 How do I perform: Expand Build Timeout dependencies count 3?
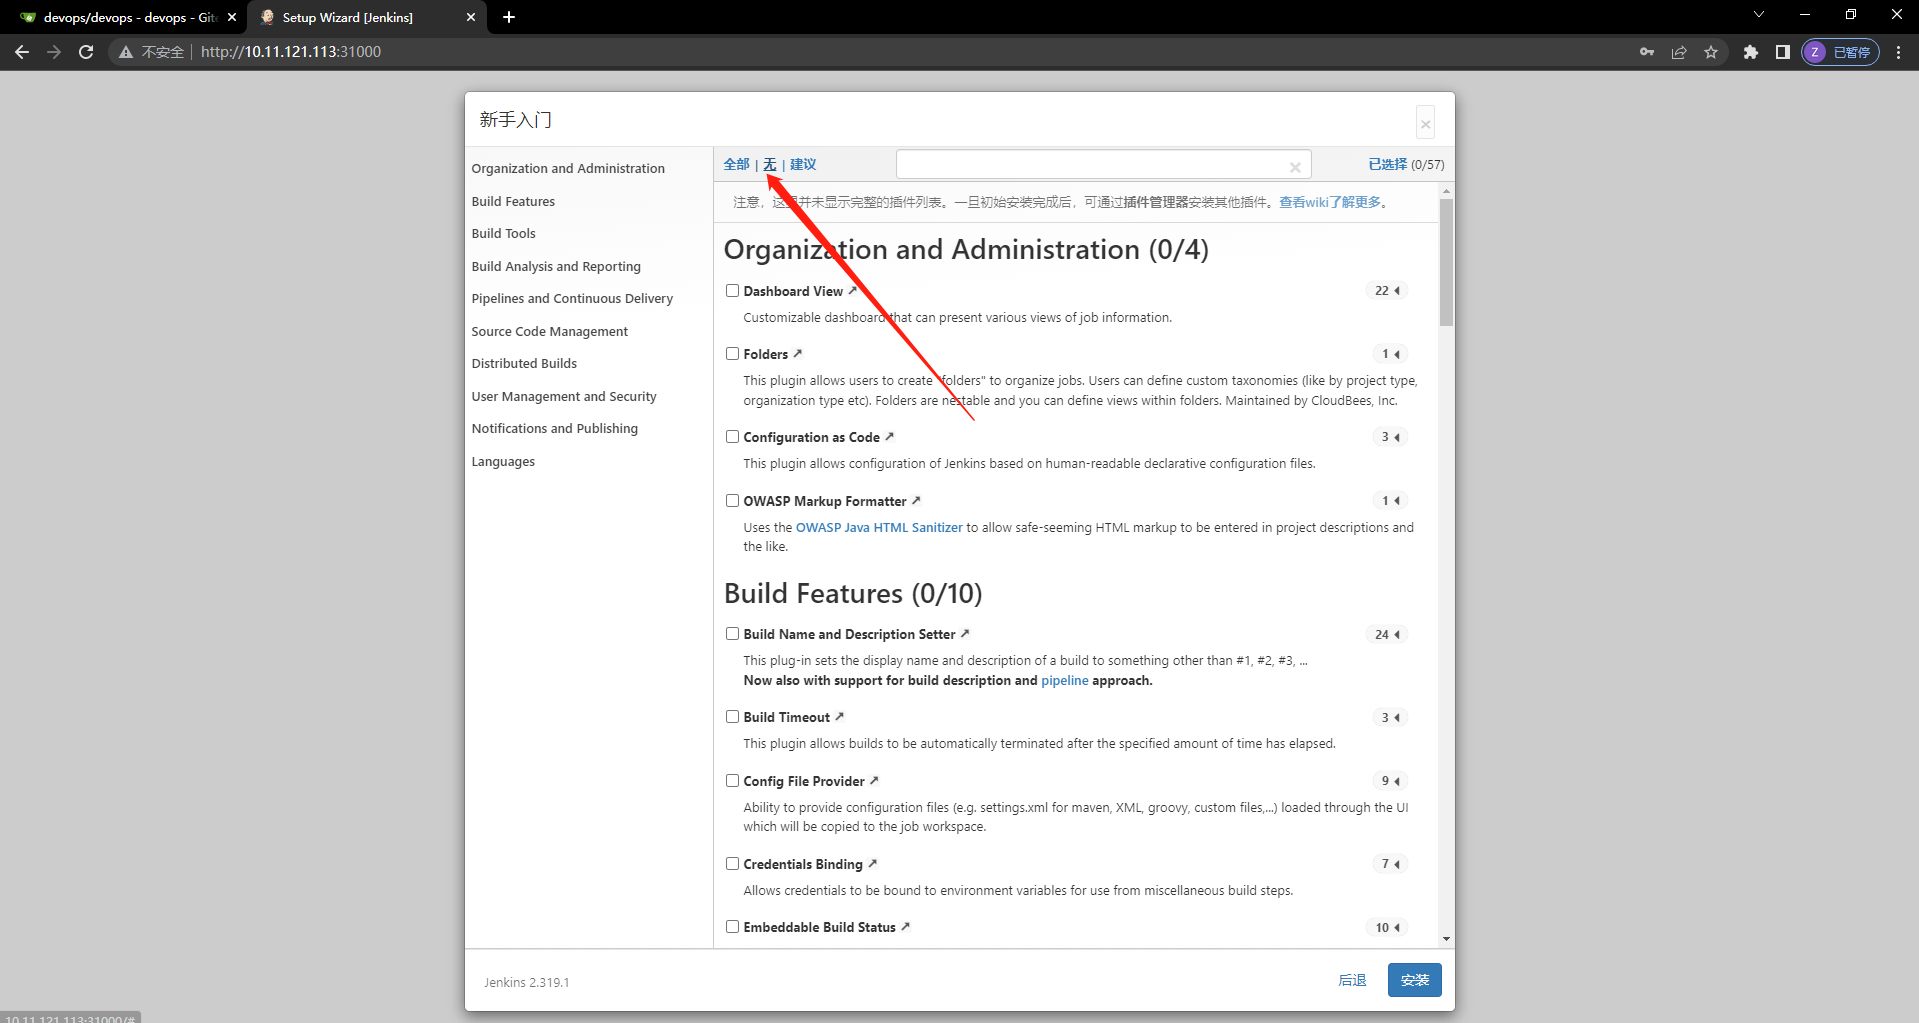(x=1391, y=717)
